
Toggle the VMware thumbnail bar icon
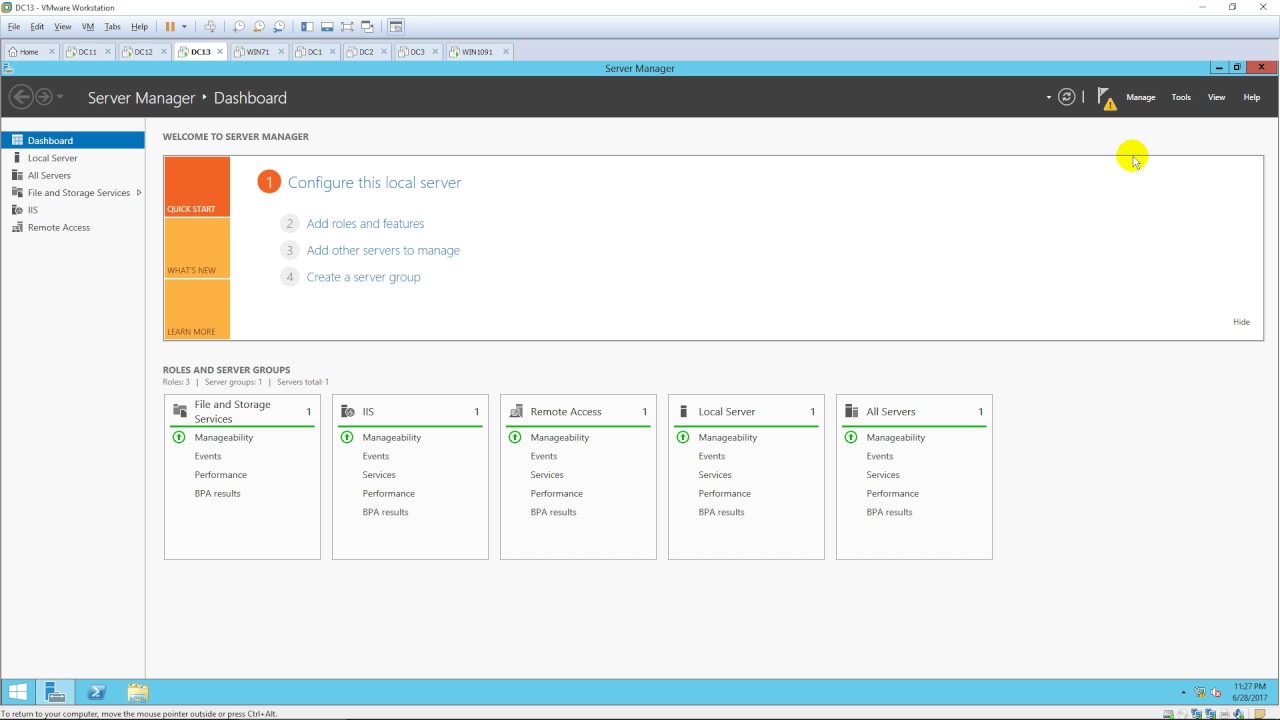pos(327,26)
